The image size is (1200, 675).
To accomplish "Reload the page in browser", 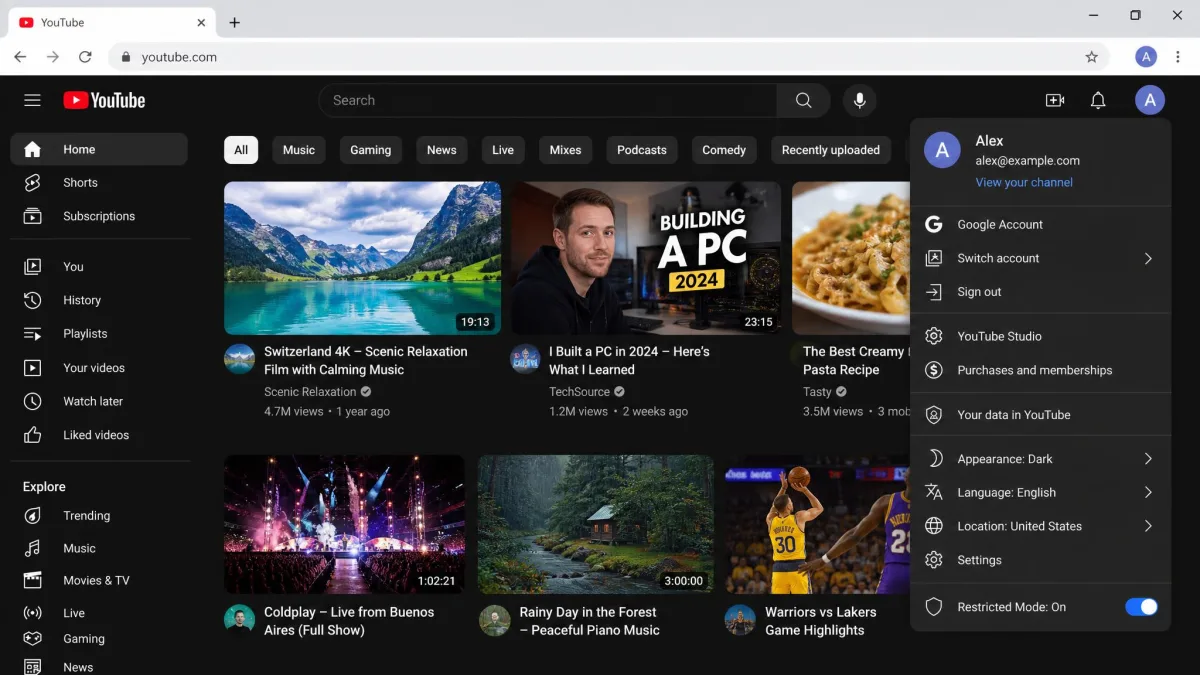I will [85, 57].
